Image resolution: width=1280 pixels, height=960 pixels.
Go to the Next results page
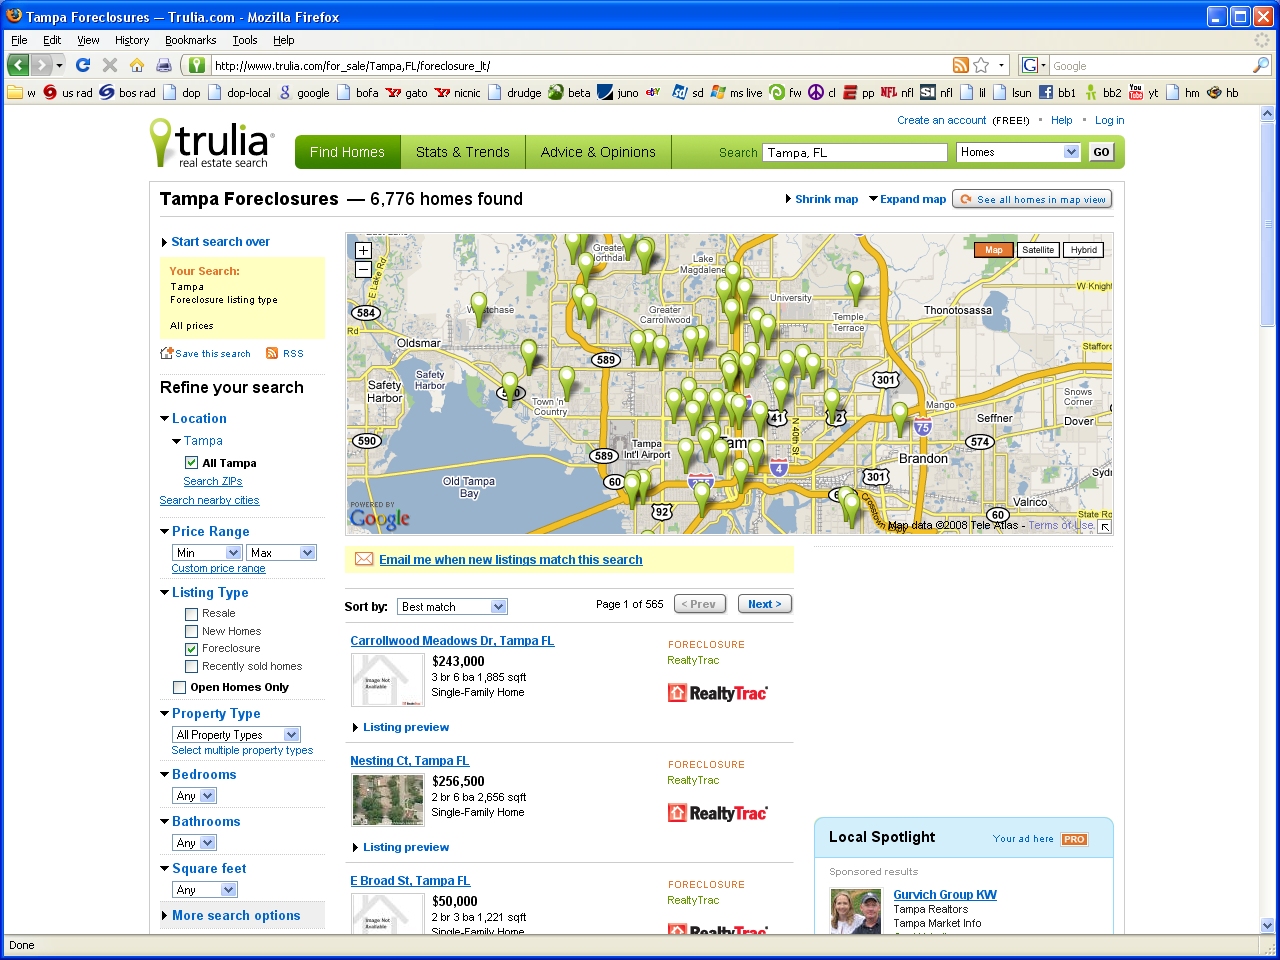(x=765, y=604)
